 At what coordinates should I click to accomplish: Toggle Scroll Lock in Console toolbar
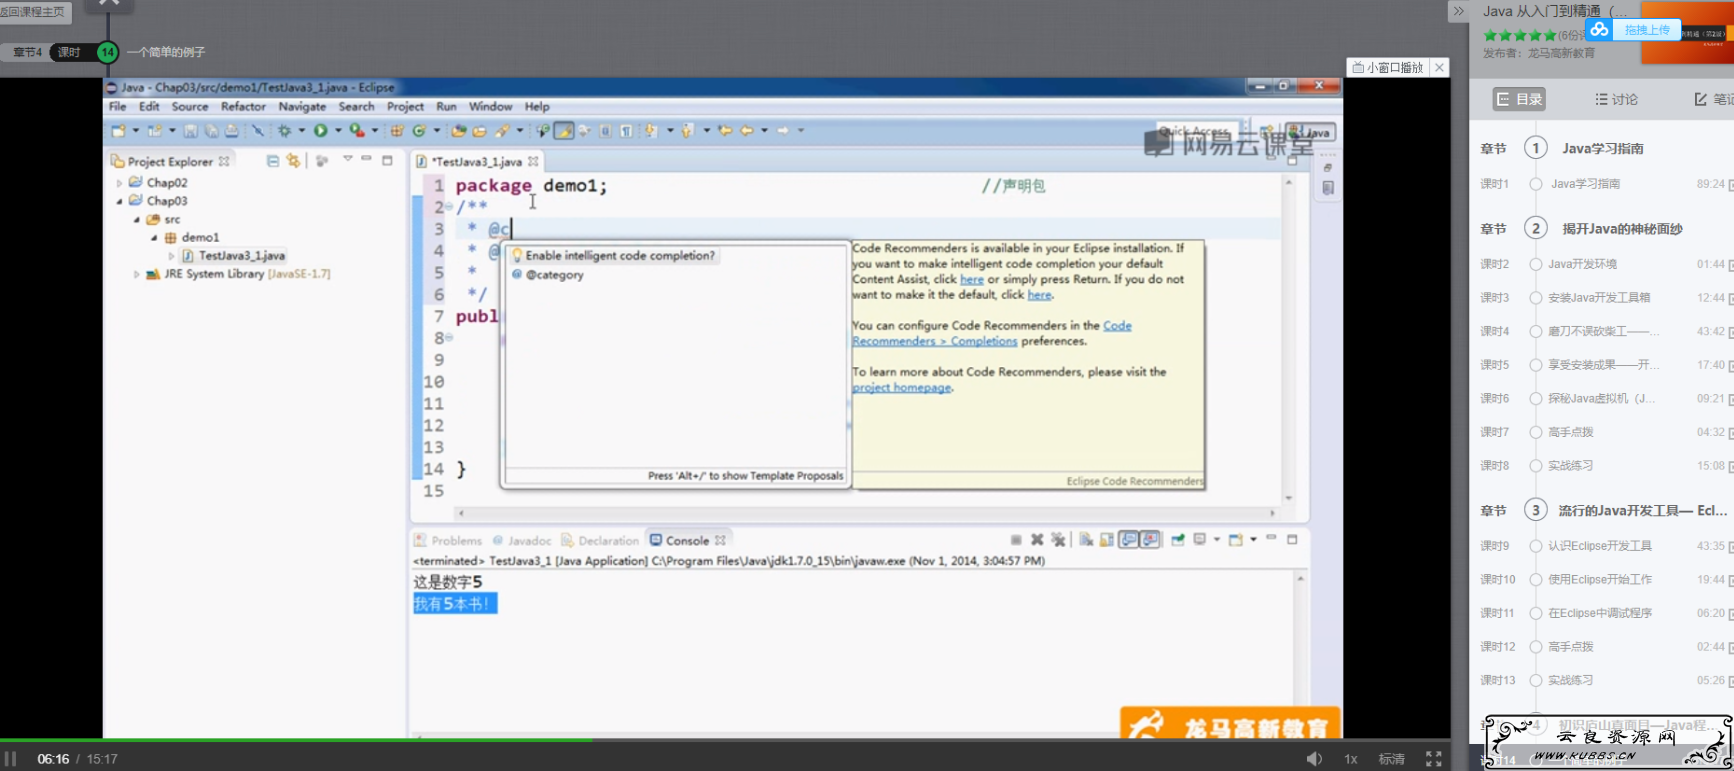1107,540
